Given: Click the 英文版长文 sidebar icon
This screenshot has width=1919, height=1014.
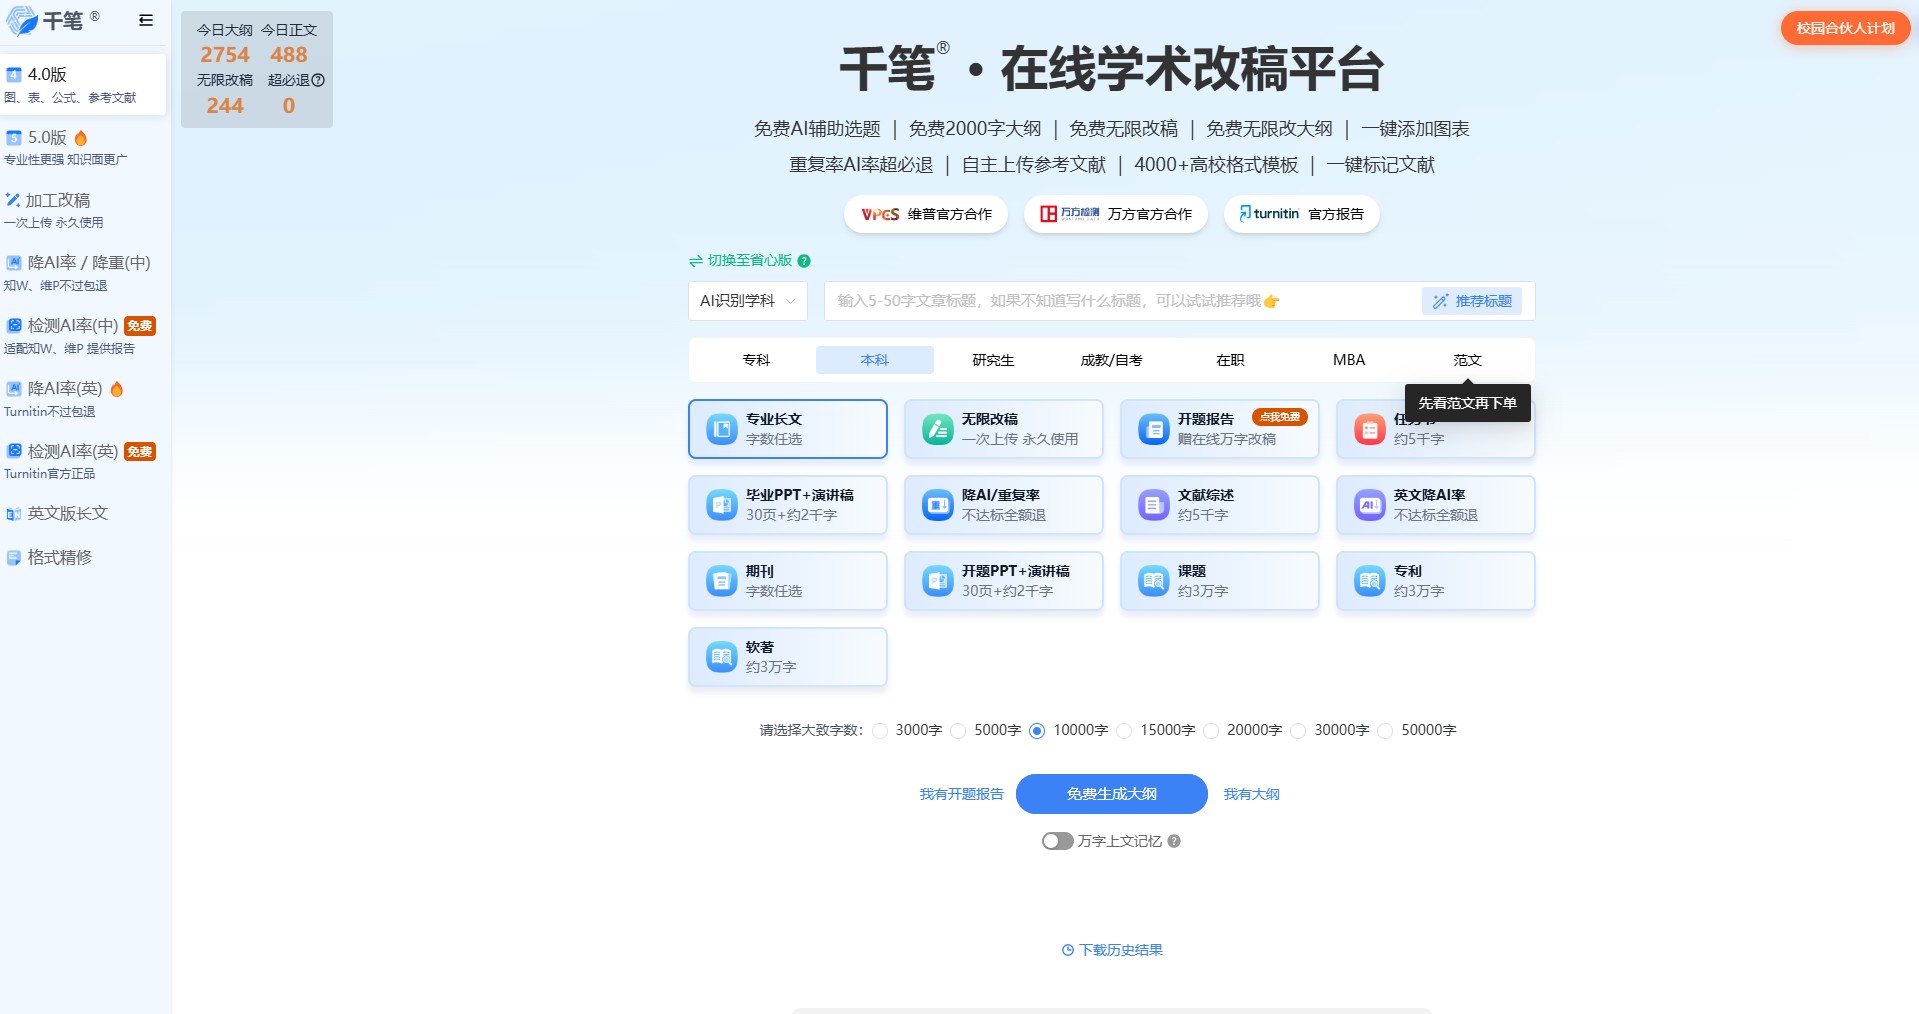Looking at the screenshot, I should 14,514.
